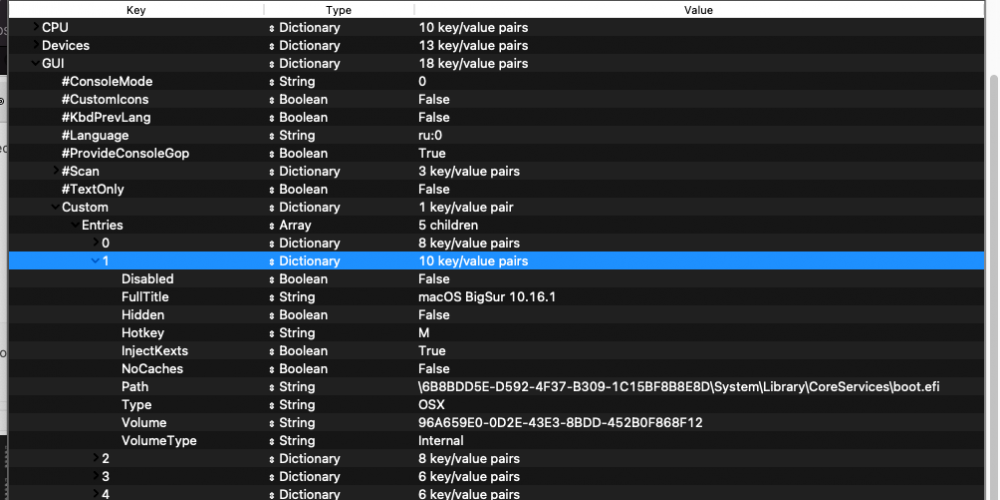Change type of #Language row
The height and width of the screenshot is (500, 1000).
point(272,136)
